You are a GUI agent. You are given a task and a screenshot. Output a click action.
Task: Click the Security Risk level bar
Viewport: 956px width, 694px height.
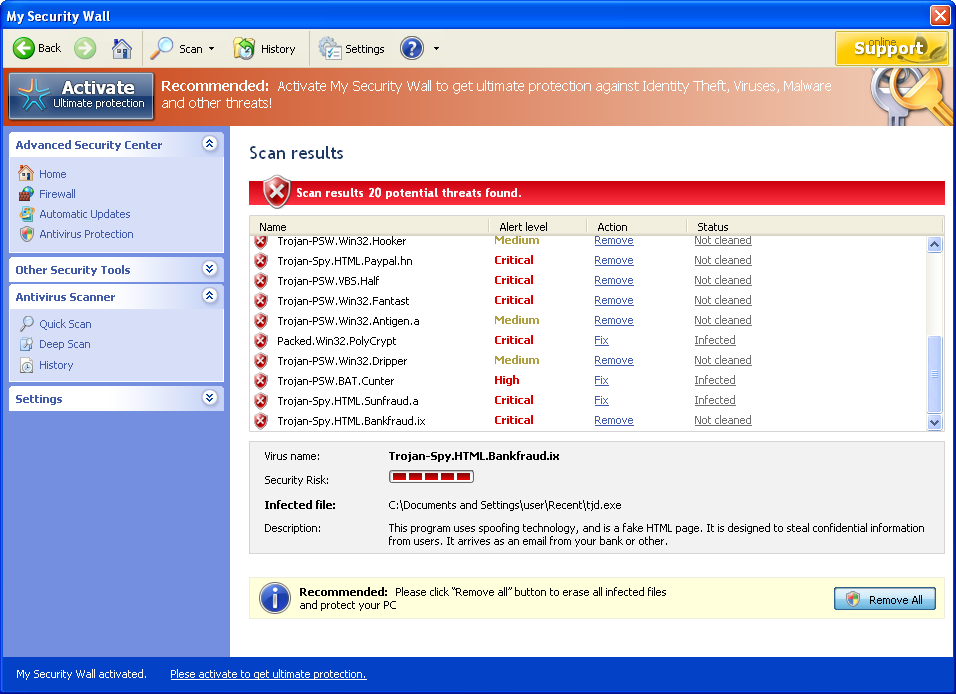tap(431, 476)
